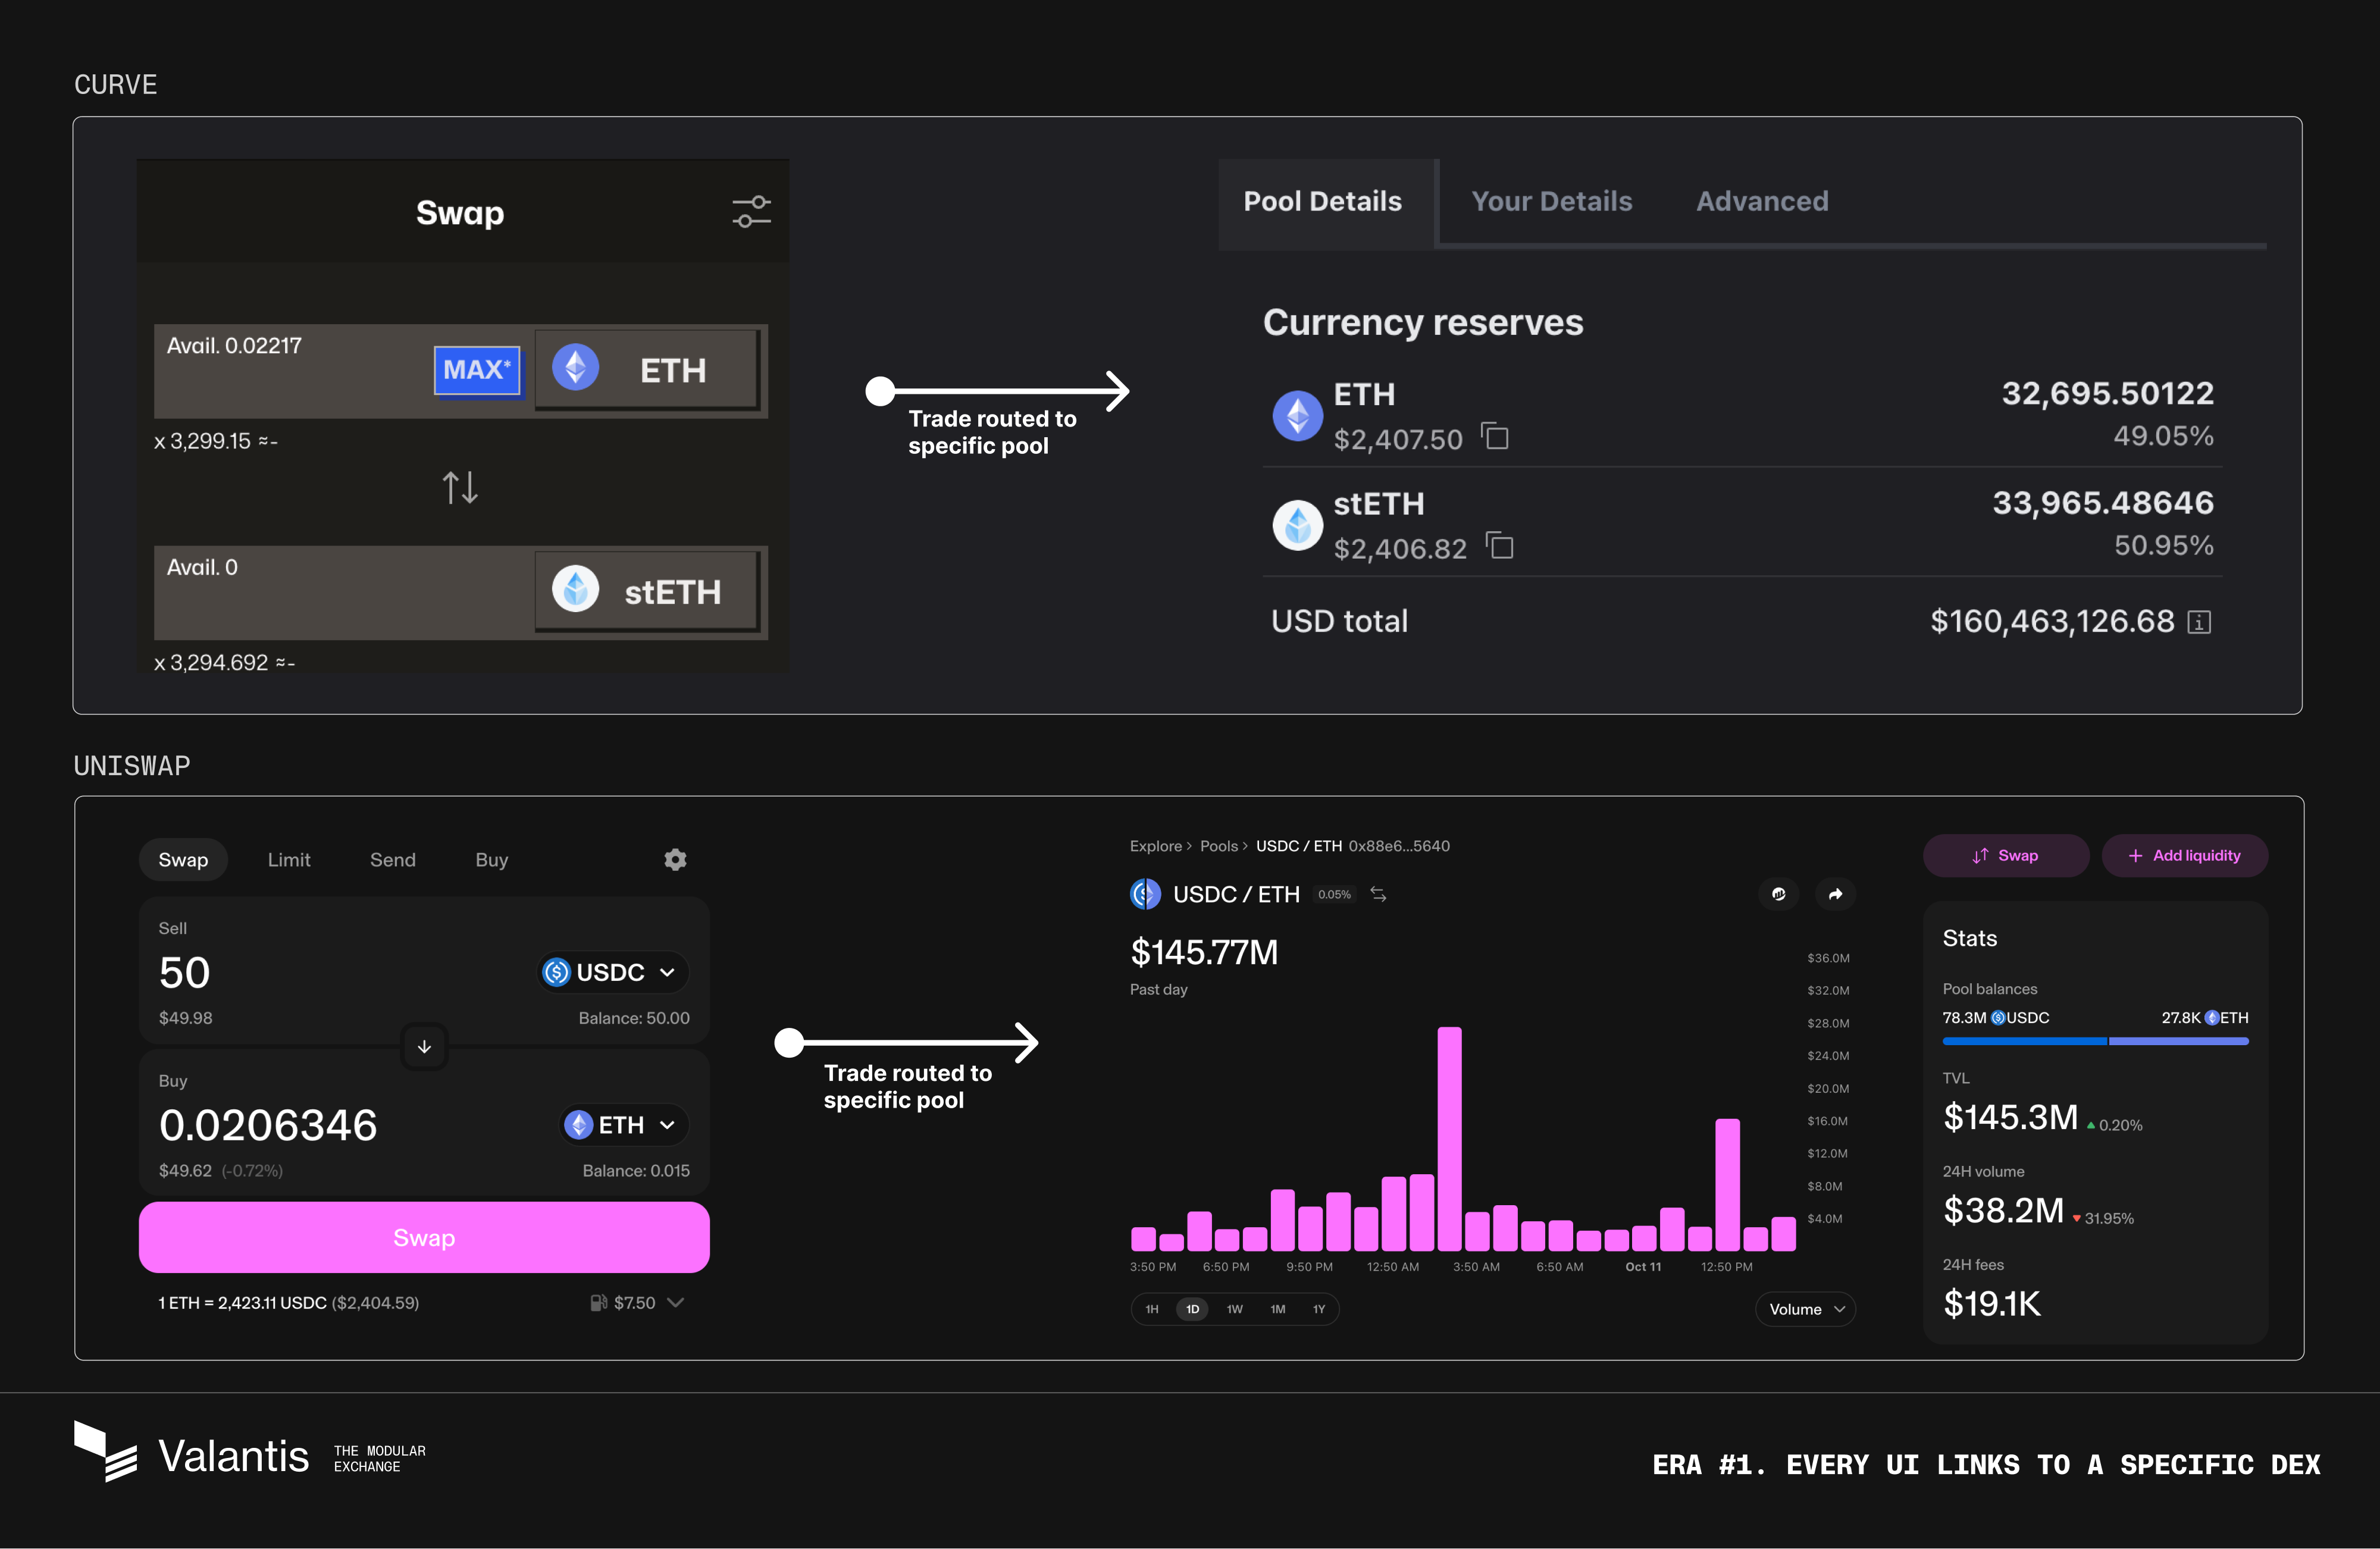The width and height of the screenshot is (2380, 1549).
Task: Click the USD total info icon
Action: pyautogui.click(x=2199, y=622)
